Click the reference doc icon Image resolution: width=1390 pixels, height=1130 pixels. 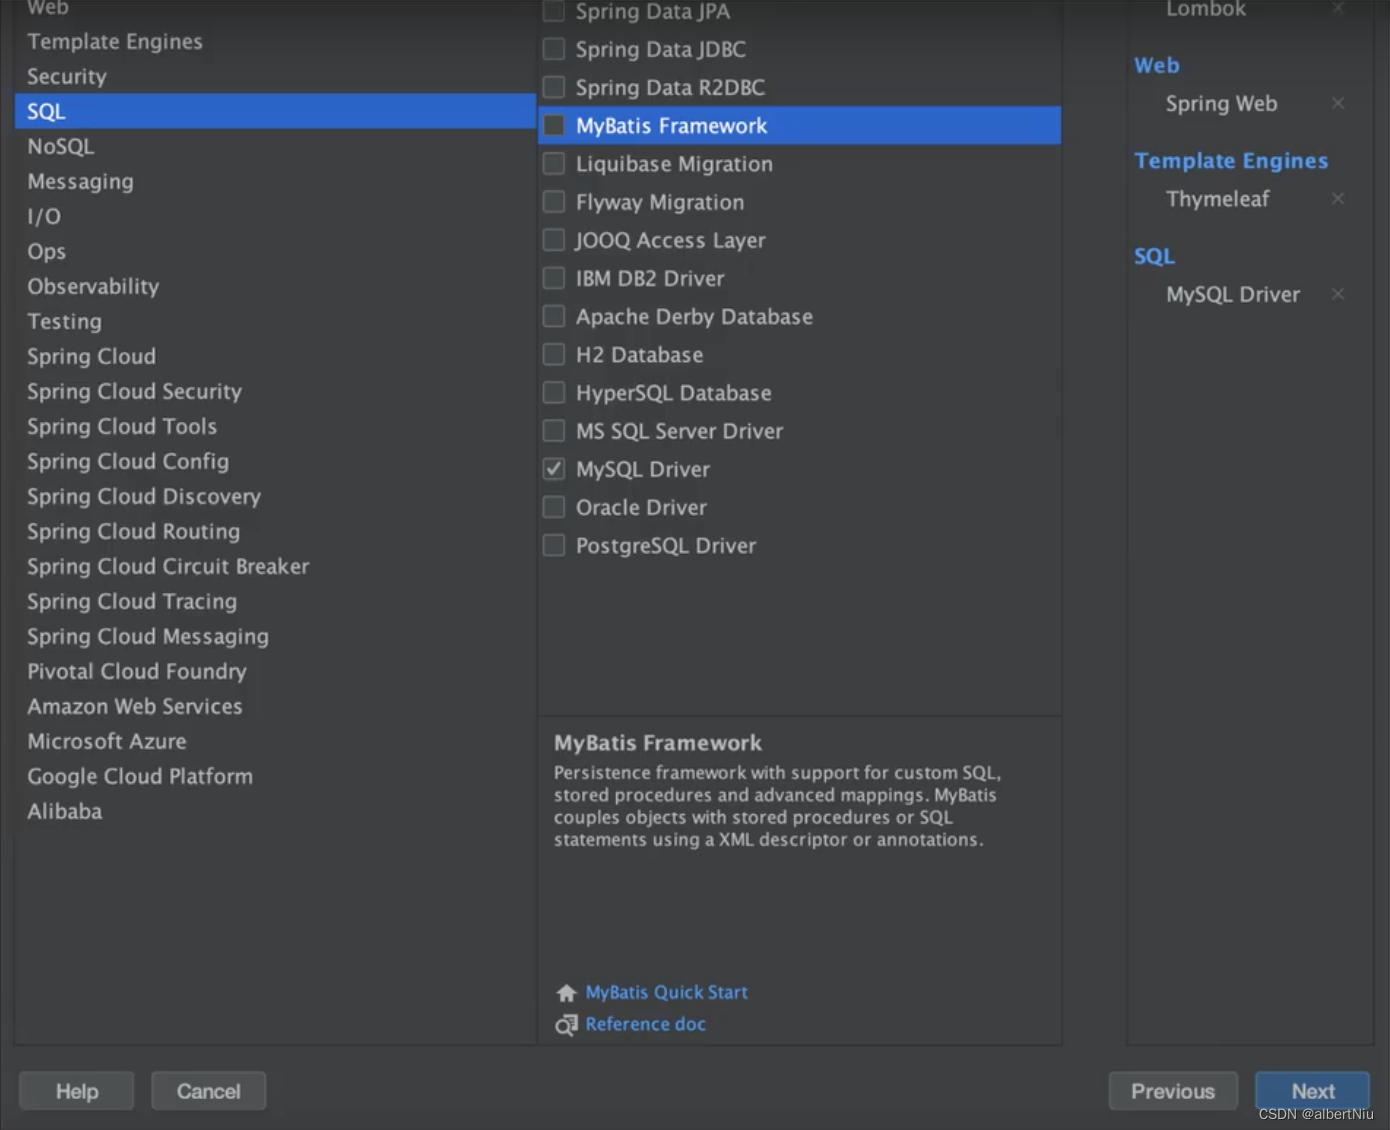point(567,1025)
